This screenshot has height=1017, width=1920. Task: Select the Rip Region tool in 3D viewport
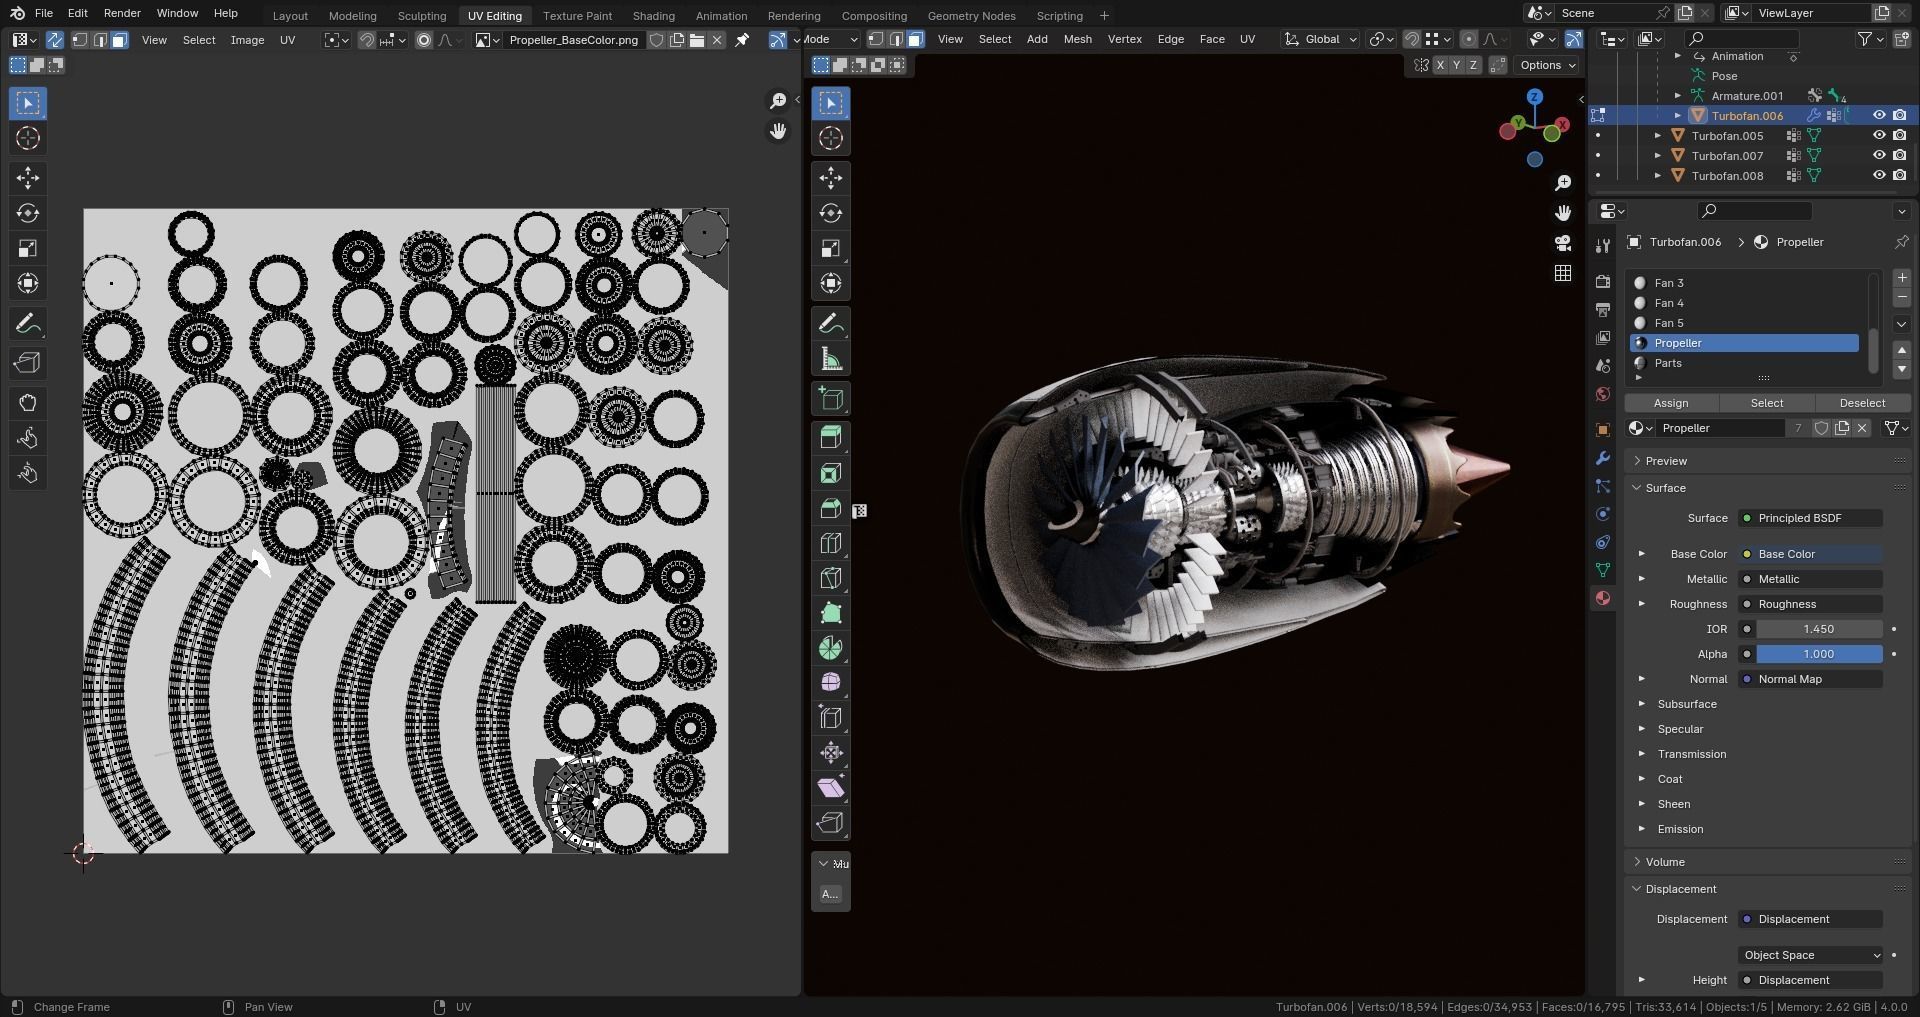831,823
